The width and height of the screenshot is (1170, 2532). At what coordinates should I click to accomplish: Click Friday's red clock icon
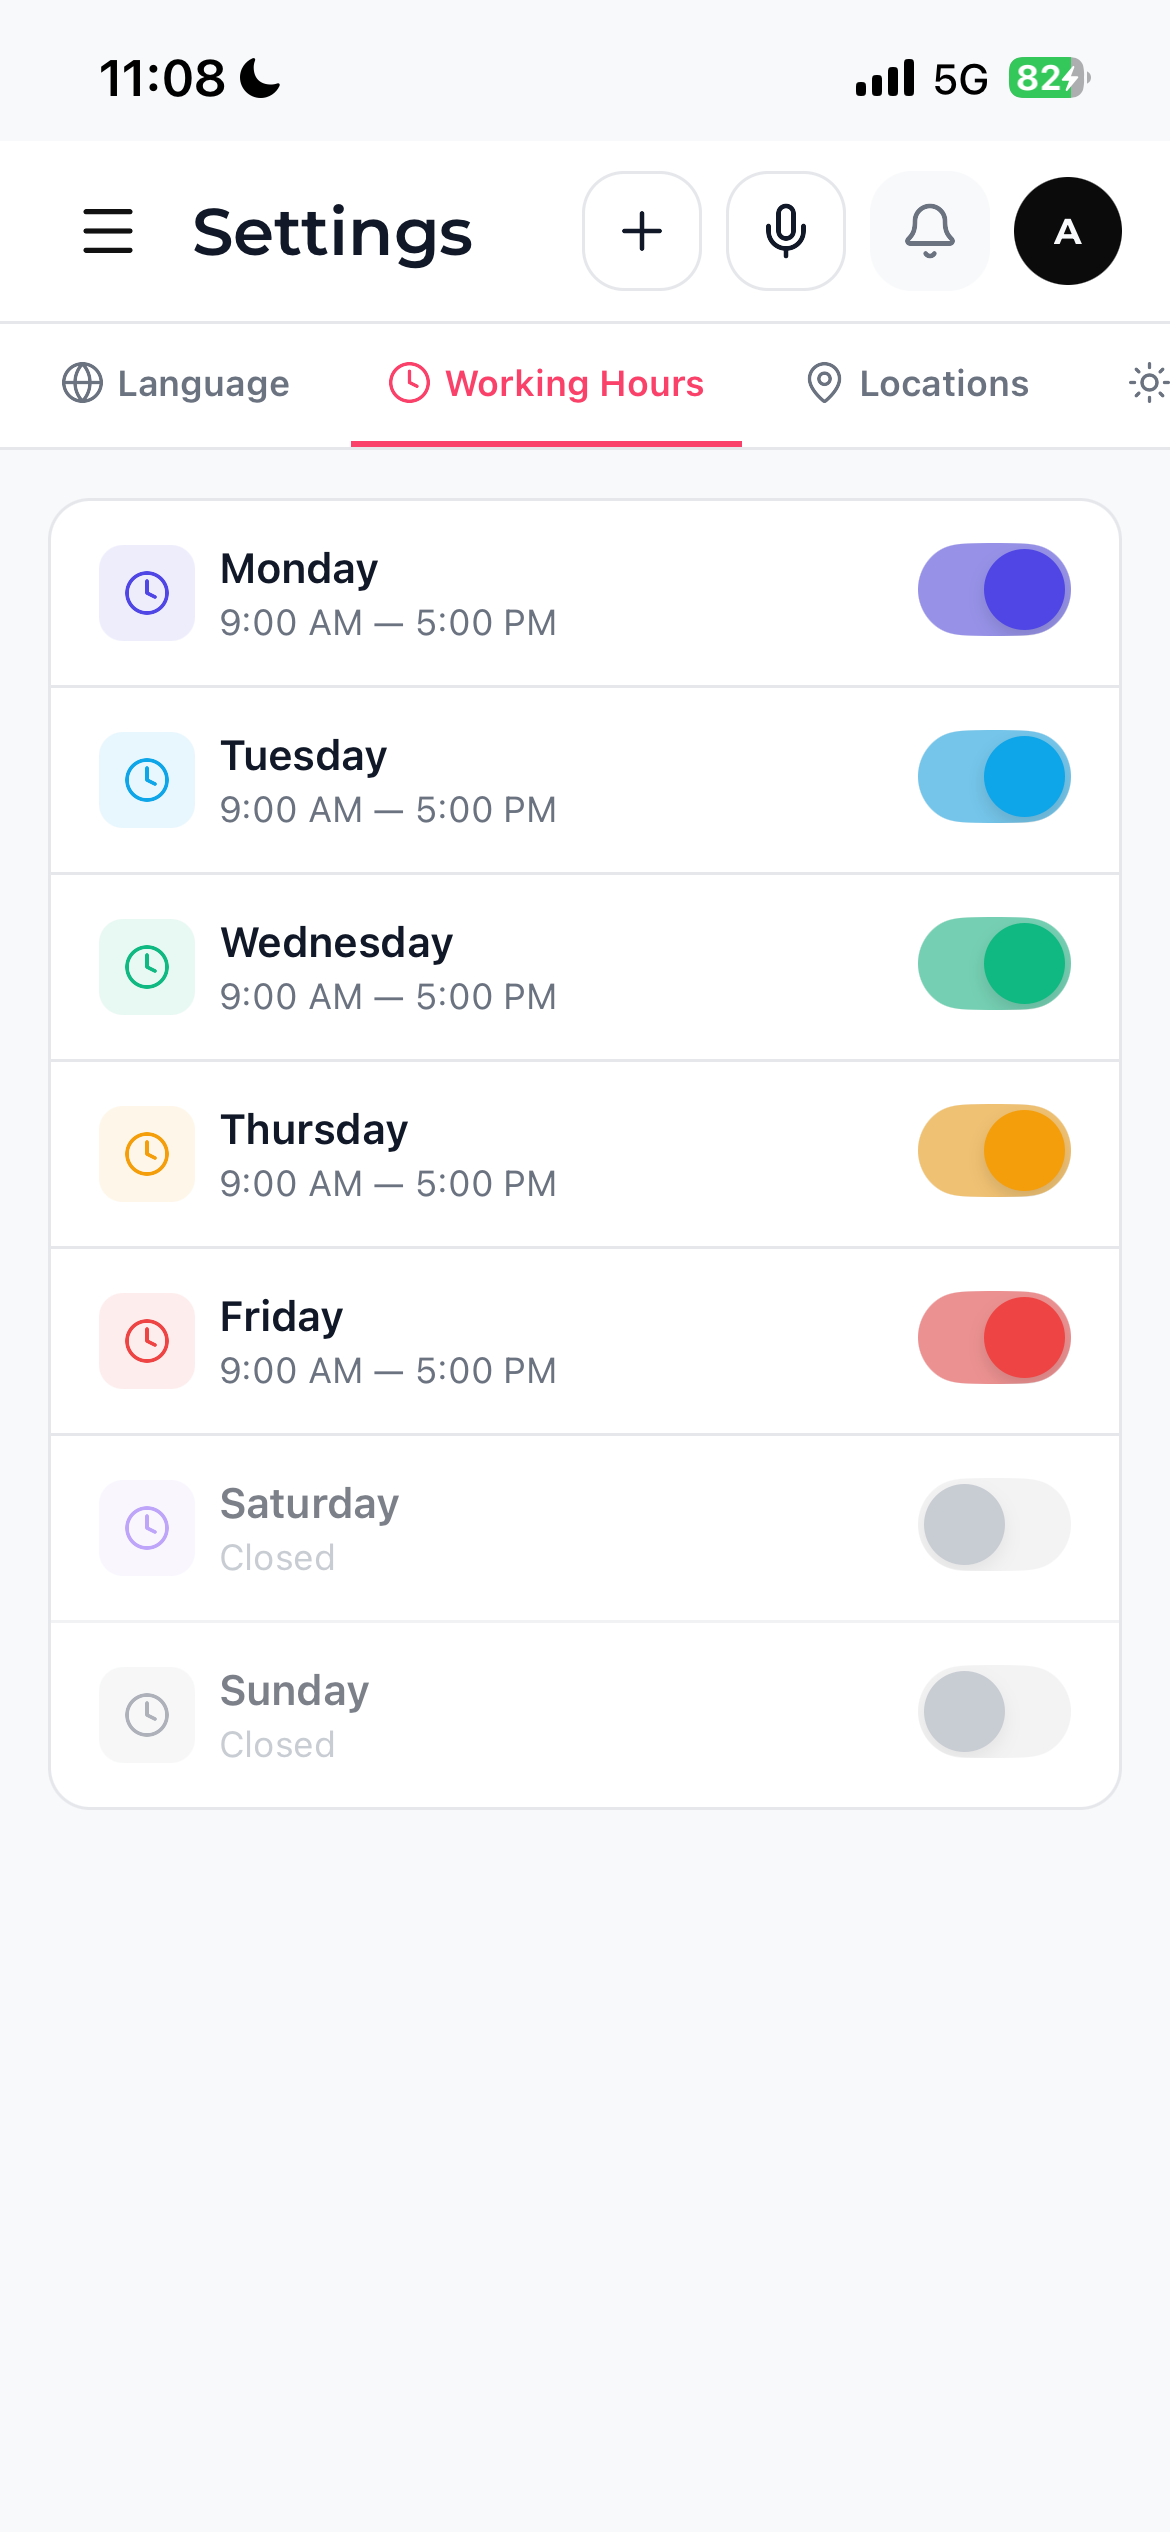click(x=146, y=1340)
